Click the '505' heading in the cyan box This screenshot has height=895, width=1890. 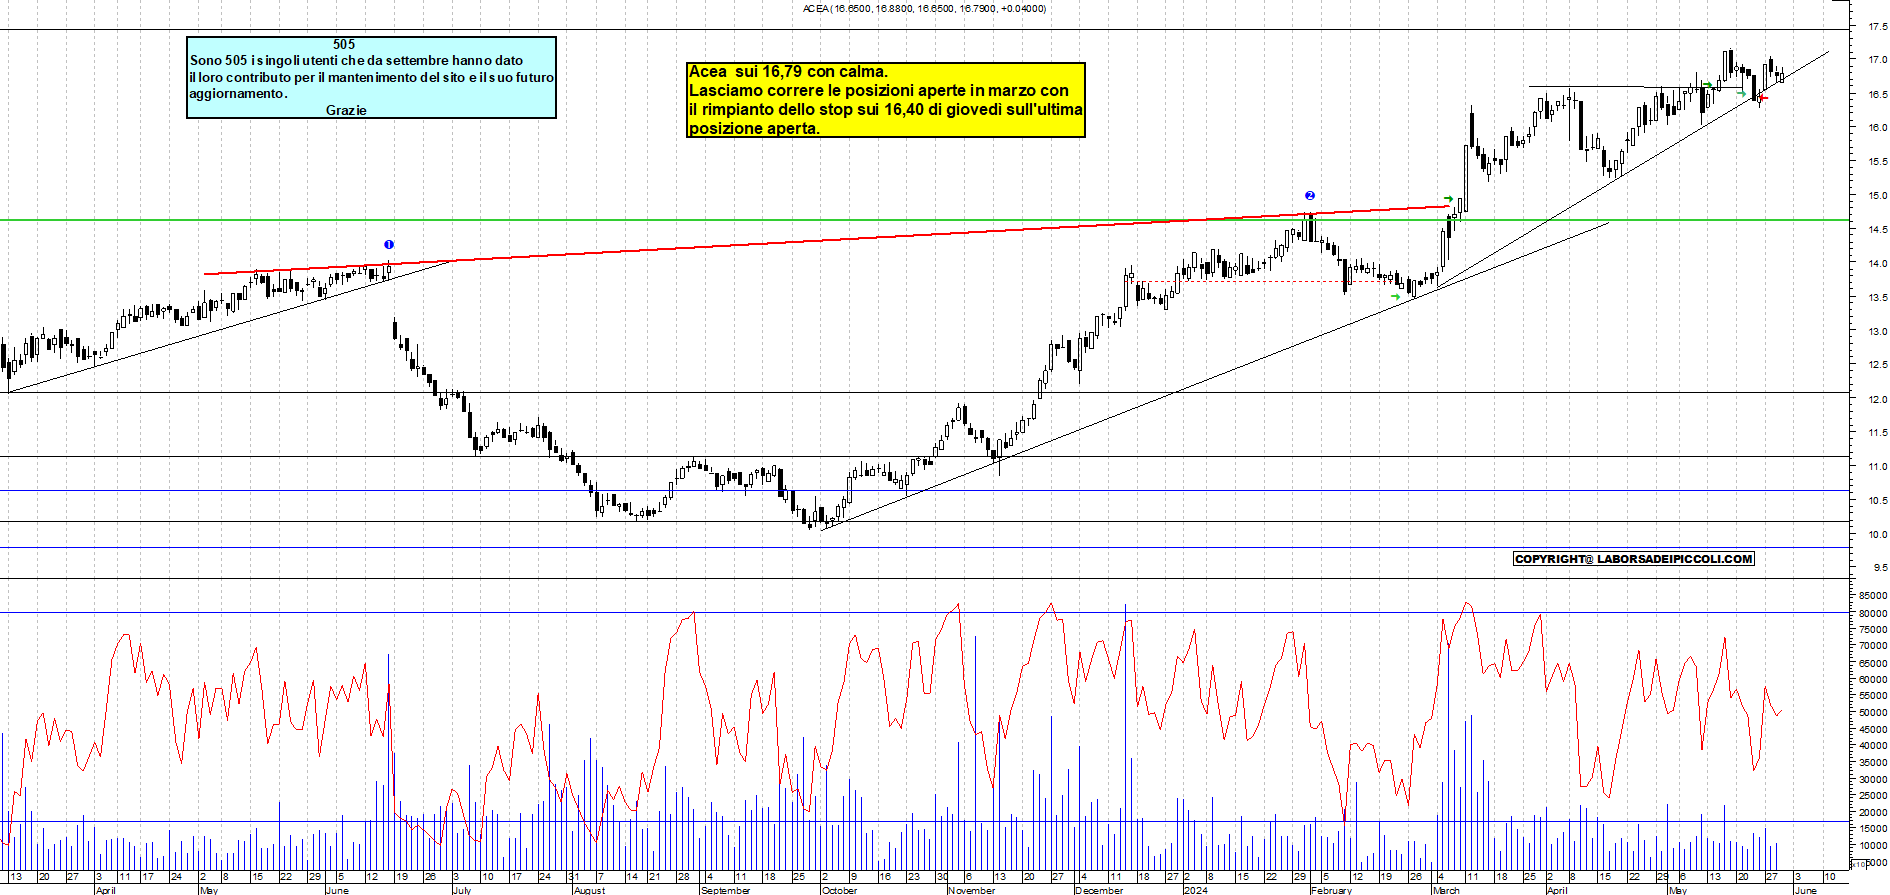tap(344, 44)
